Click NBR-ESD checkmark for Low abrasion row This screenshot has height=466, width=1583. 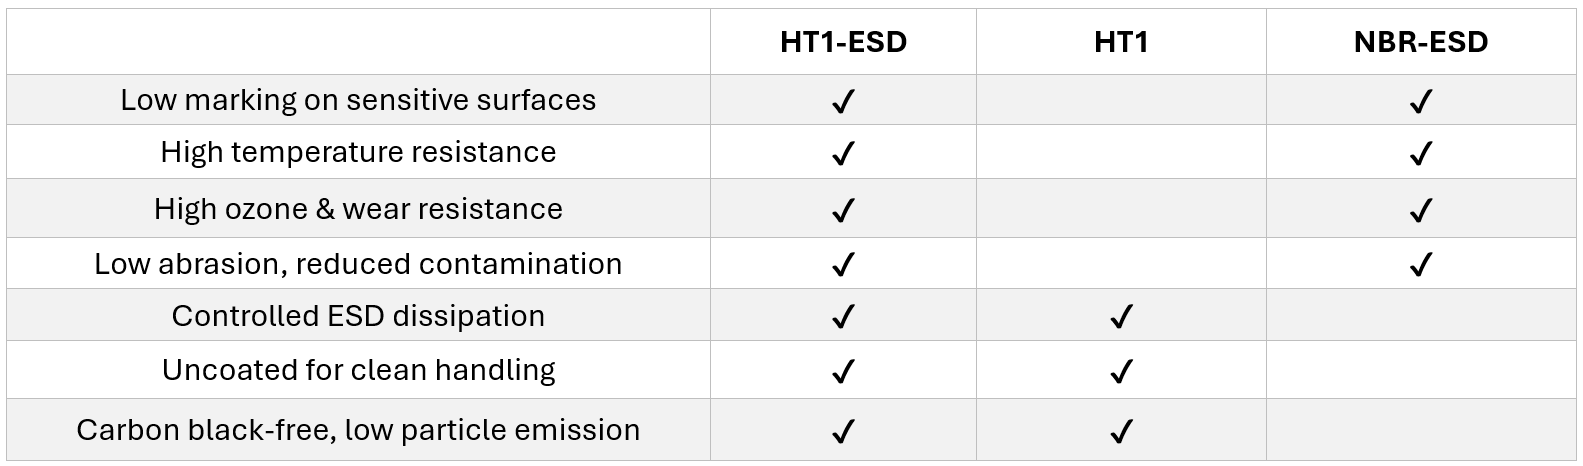[x=1420, y=265]
